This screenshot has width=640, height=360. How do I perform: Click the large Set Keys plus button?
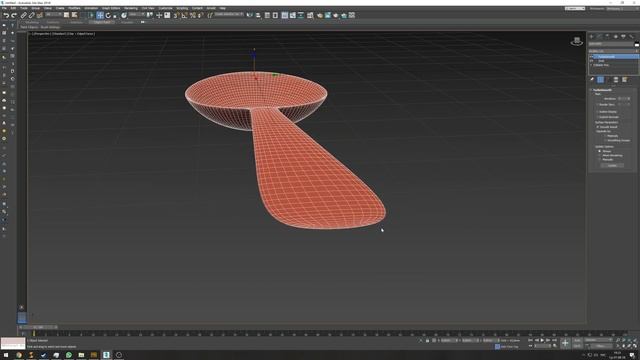[x=565, y=343]
